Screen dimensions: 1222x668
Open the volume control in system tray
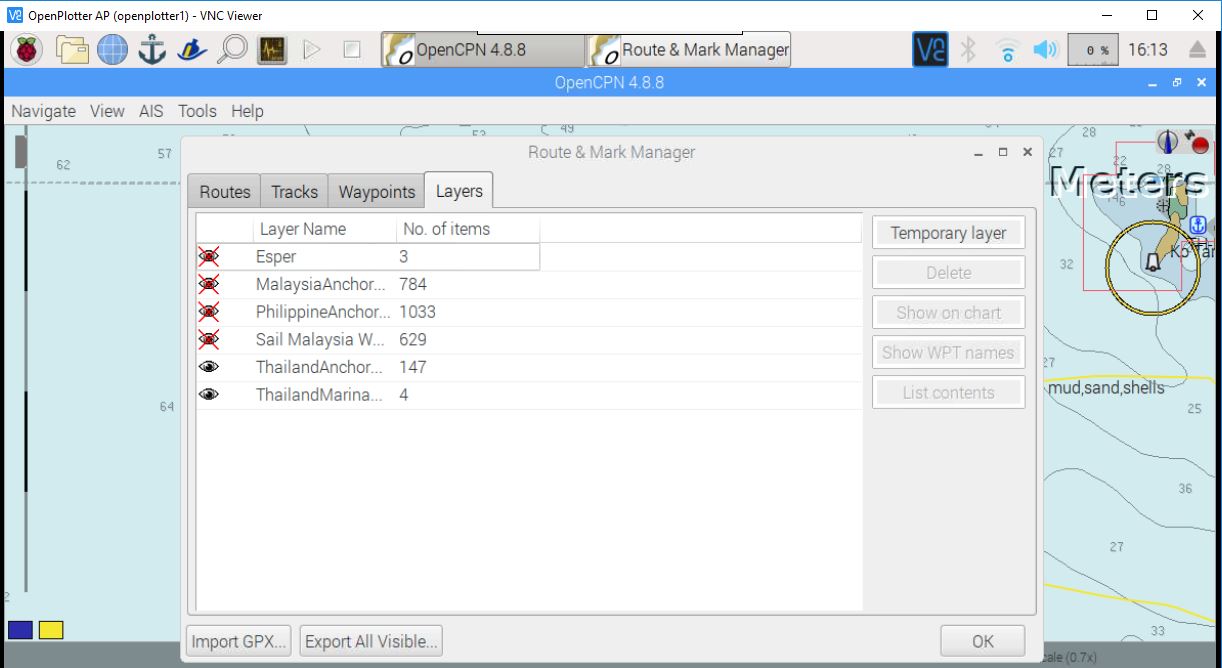click(x=1043, y=49)
